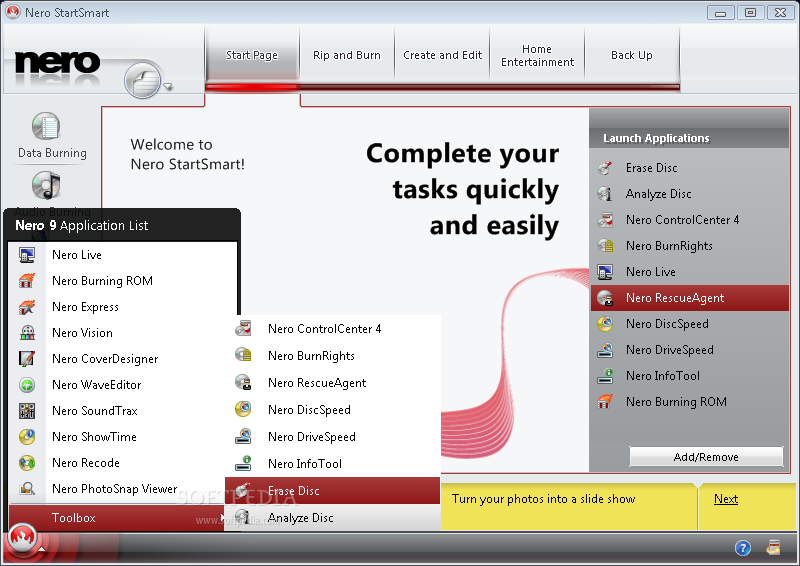The width and height of the screenshot is (800, 566).
Task: Click the Nero Burning ROM icon in application list
Action: point(28,281)
